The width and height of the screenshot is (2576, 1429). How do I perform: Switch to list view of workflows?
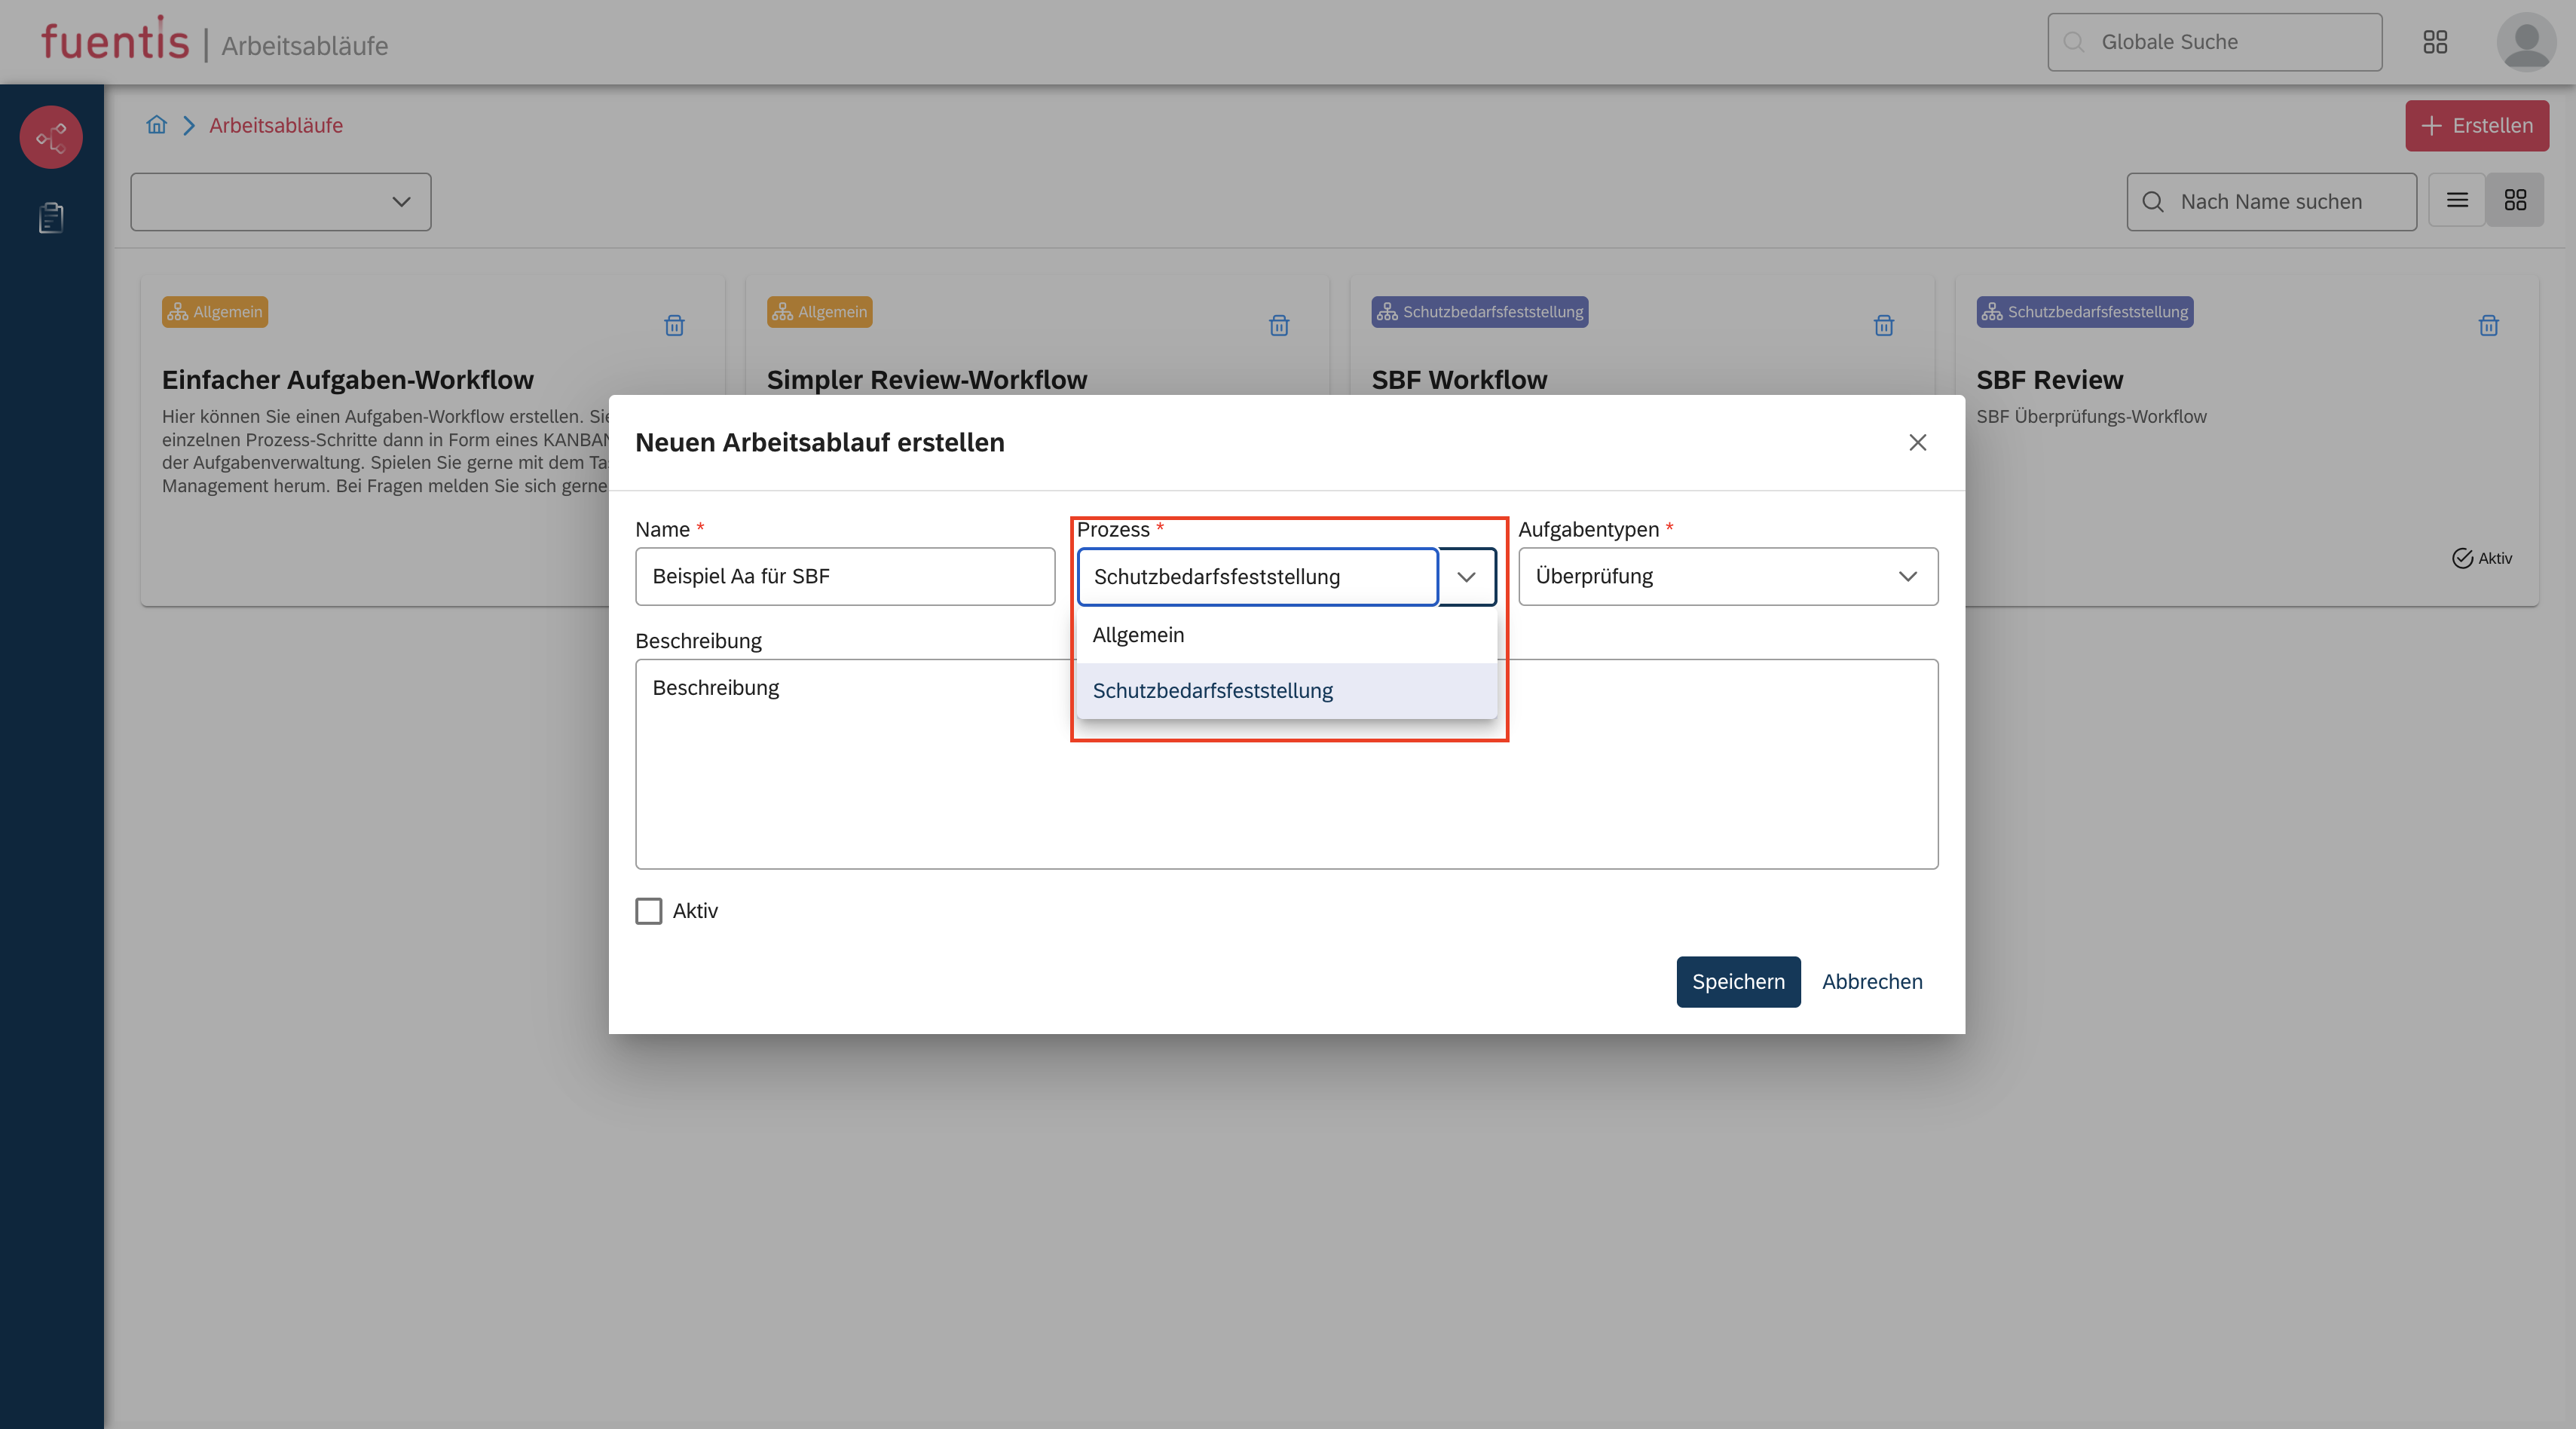click(2456, 200)
